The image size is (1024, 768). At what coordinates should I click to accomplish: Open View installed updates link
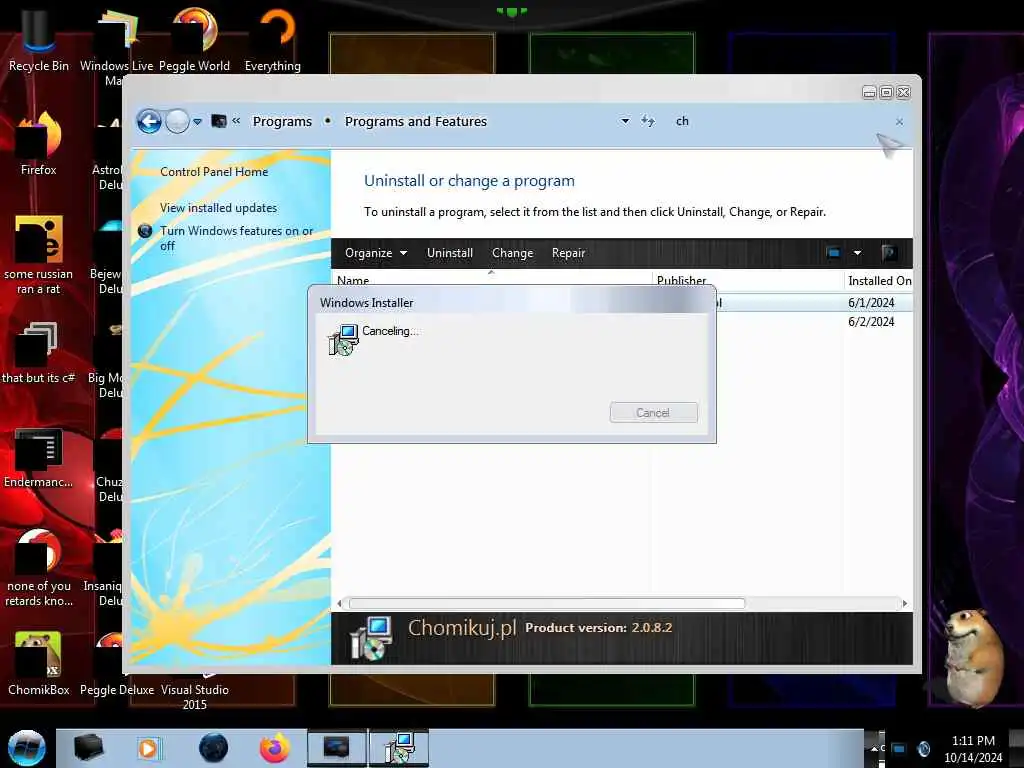[x=218, y=208]
